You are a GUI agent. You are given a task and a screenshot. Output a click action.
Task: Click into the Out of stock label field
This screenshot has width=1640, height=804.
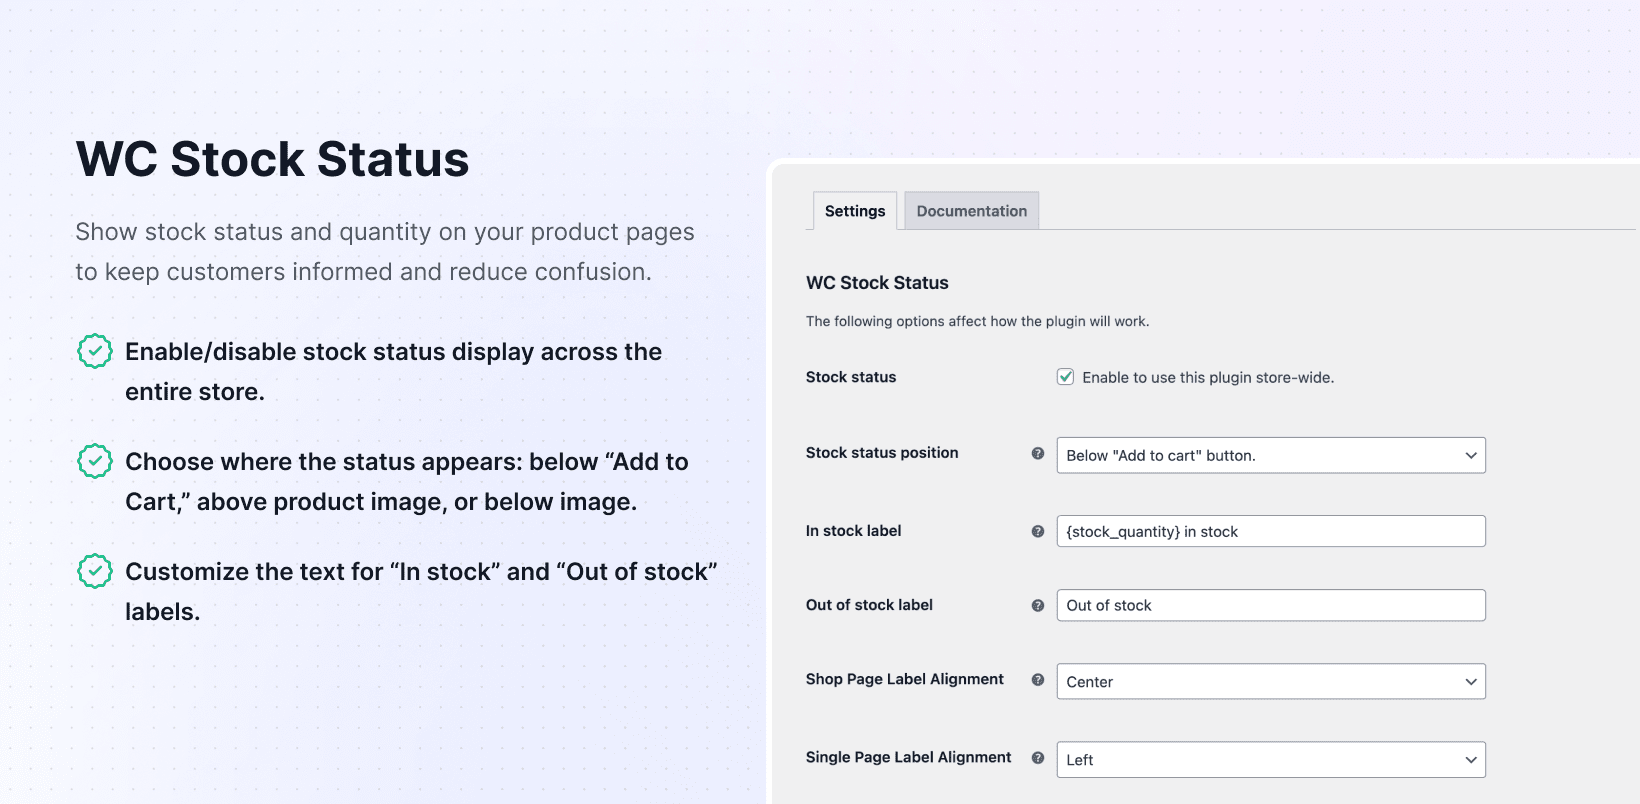click(x=1270, y=605)
